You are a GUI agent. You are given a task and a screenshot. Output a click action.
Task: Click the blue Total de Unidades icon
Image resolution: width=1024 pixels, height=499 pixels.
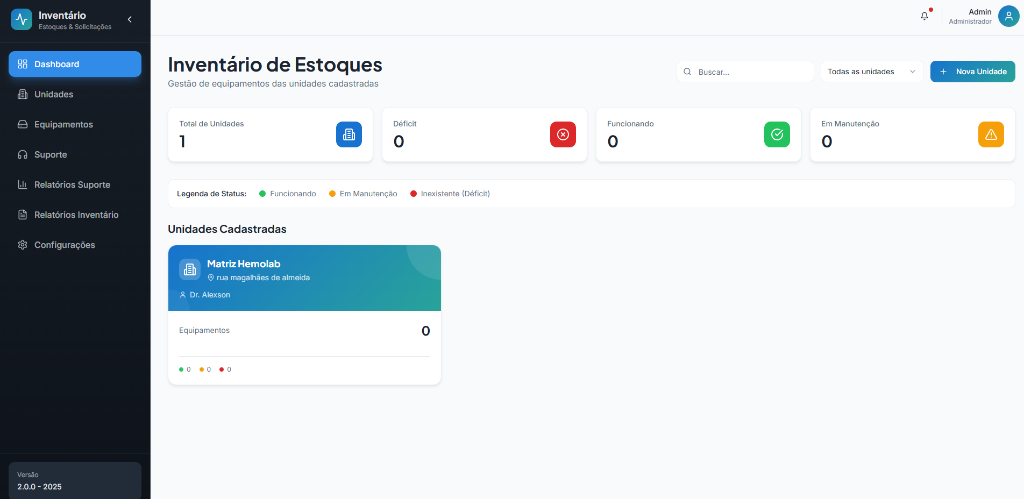click(348, 135)
